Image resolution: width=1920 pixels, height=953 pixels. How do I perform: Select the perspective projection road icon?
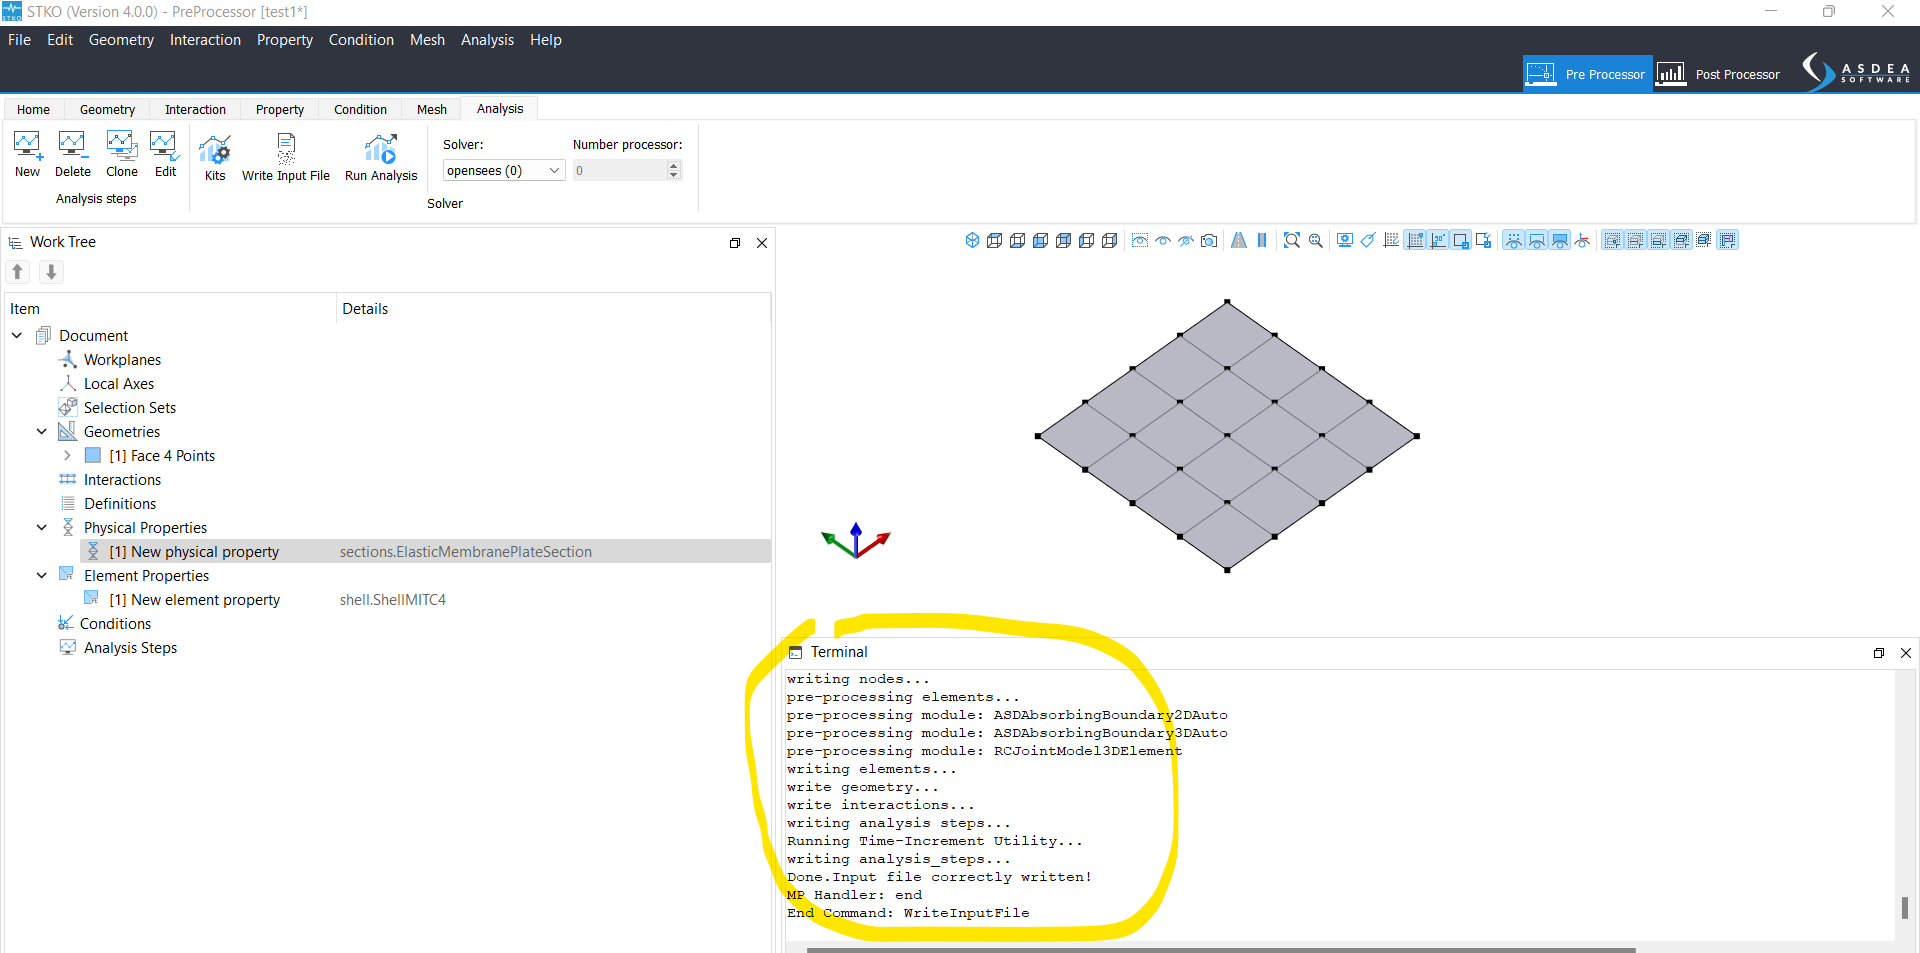[x=1239, y=240]
